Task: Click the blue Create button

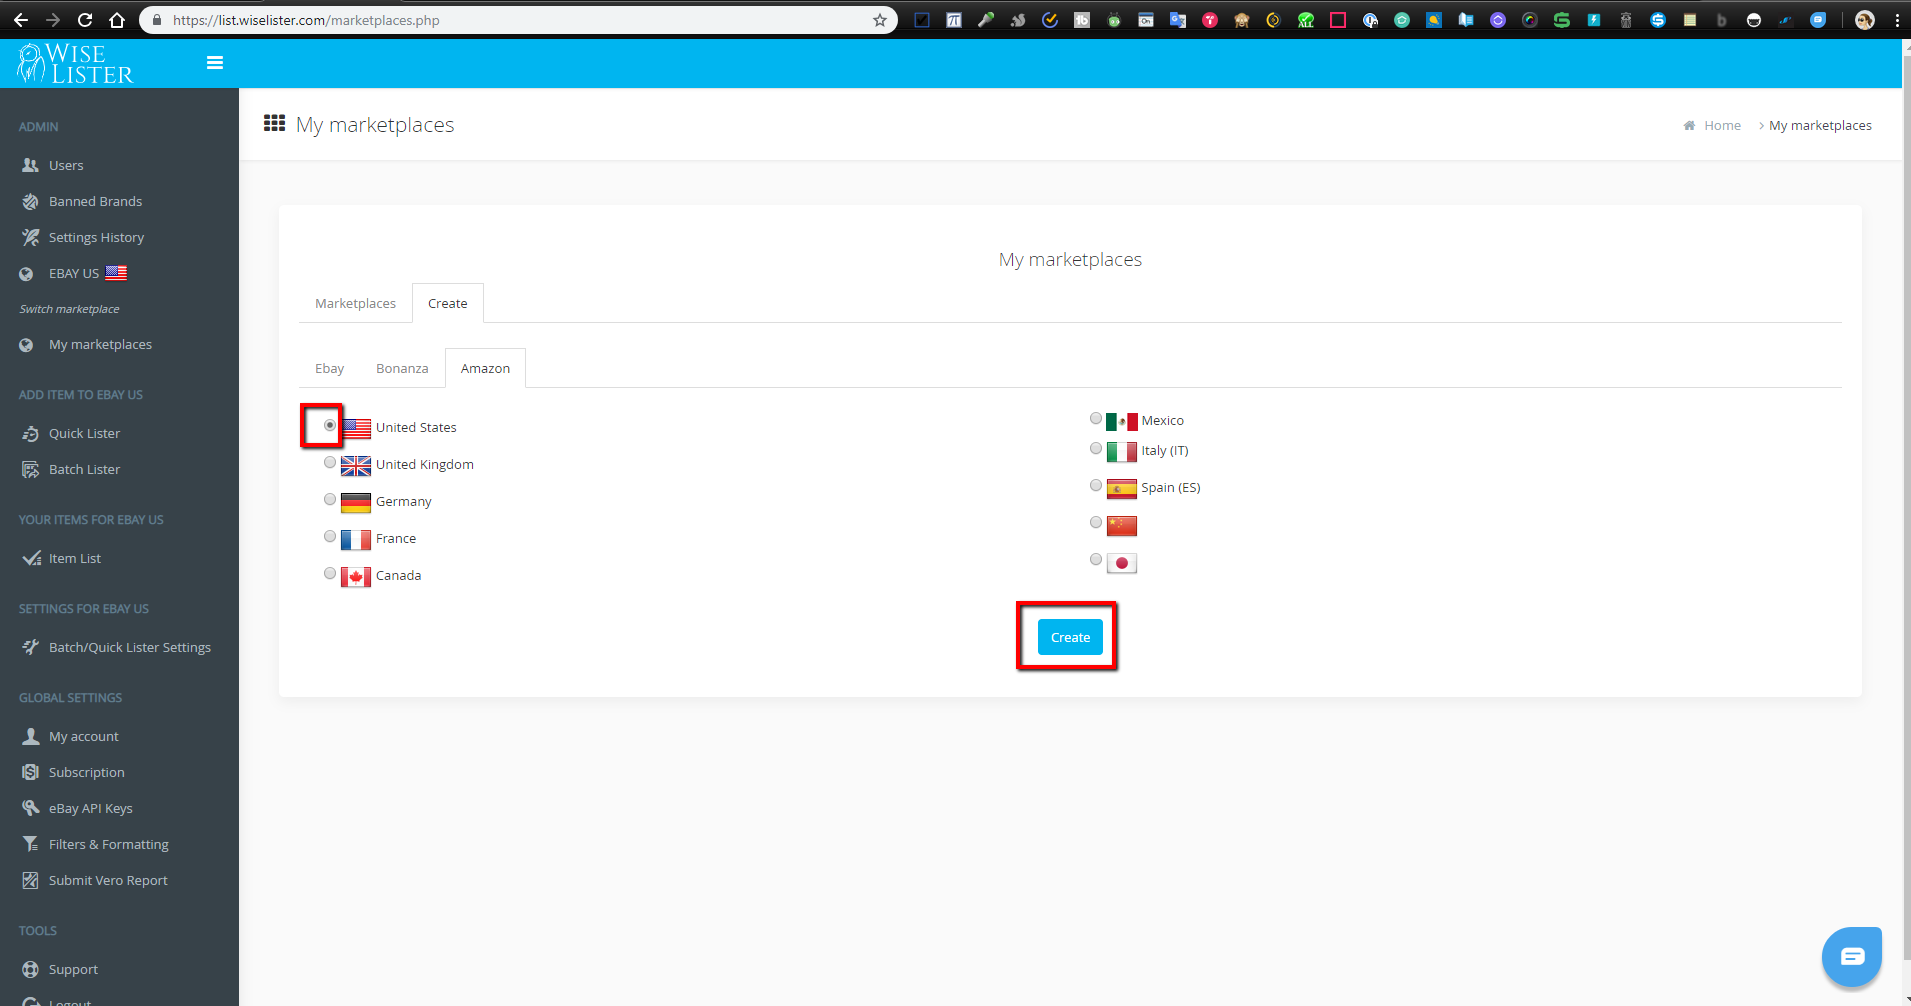Action: coord(1070,637)
